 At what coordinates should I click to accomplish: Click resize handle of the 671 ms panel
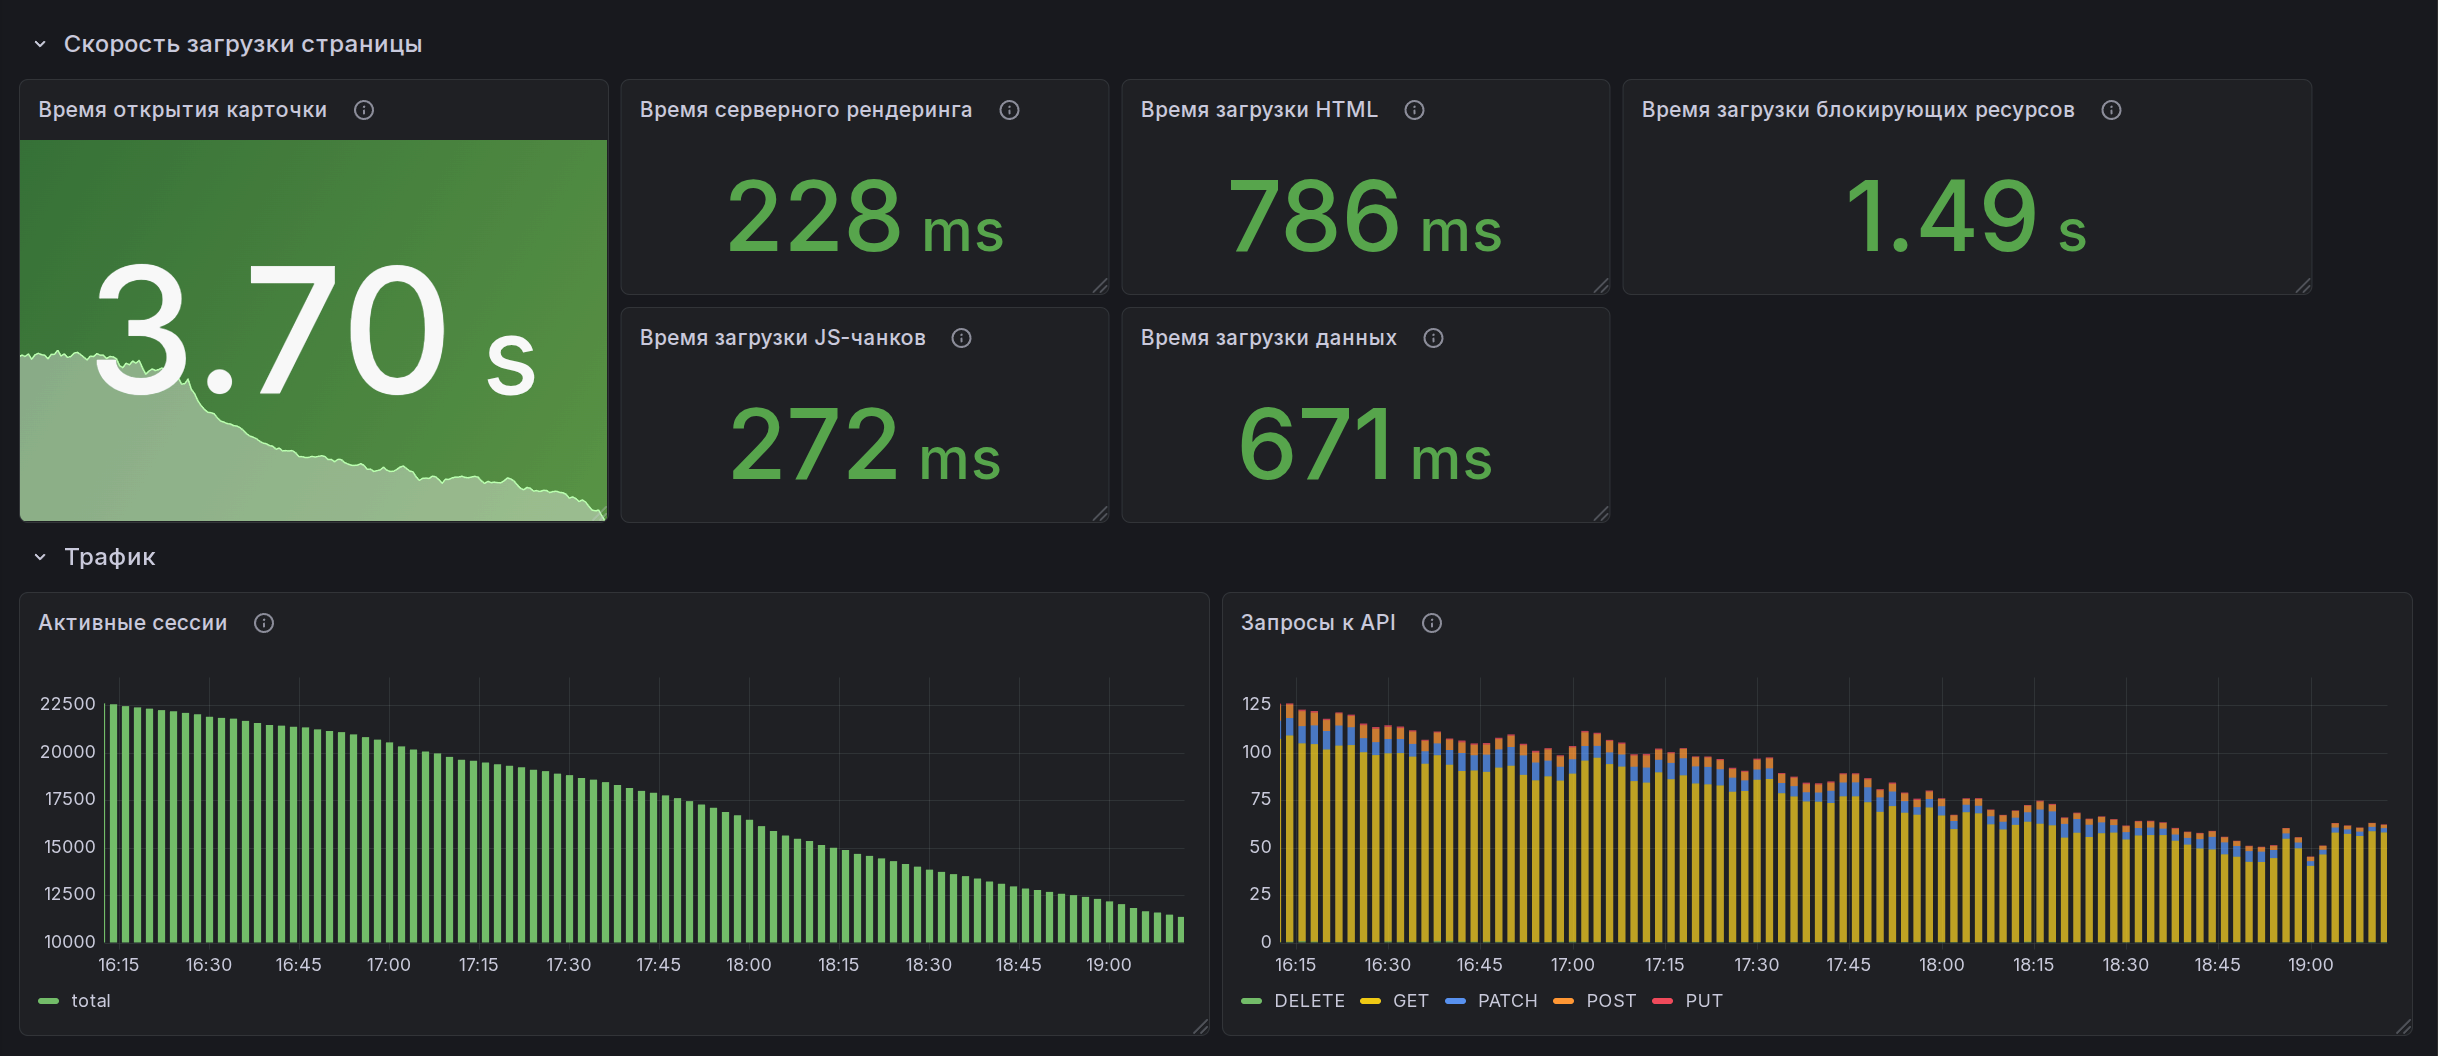pos(1601,514)
